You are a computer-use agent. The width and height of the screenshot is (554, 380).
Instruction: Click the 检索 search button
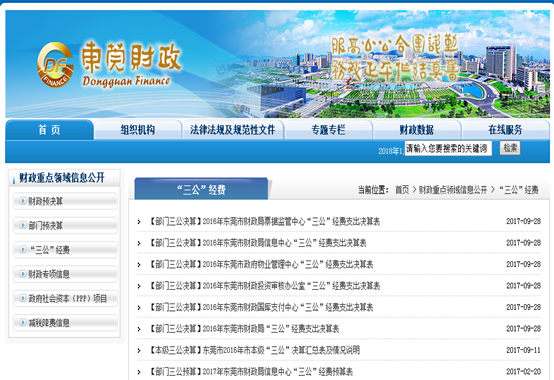[510, 148]
